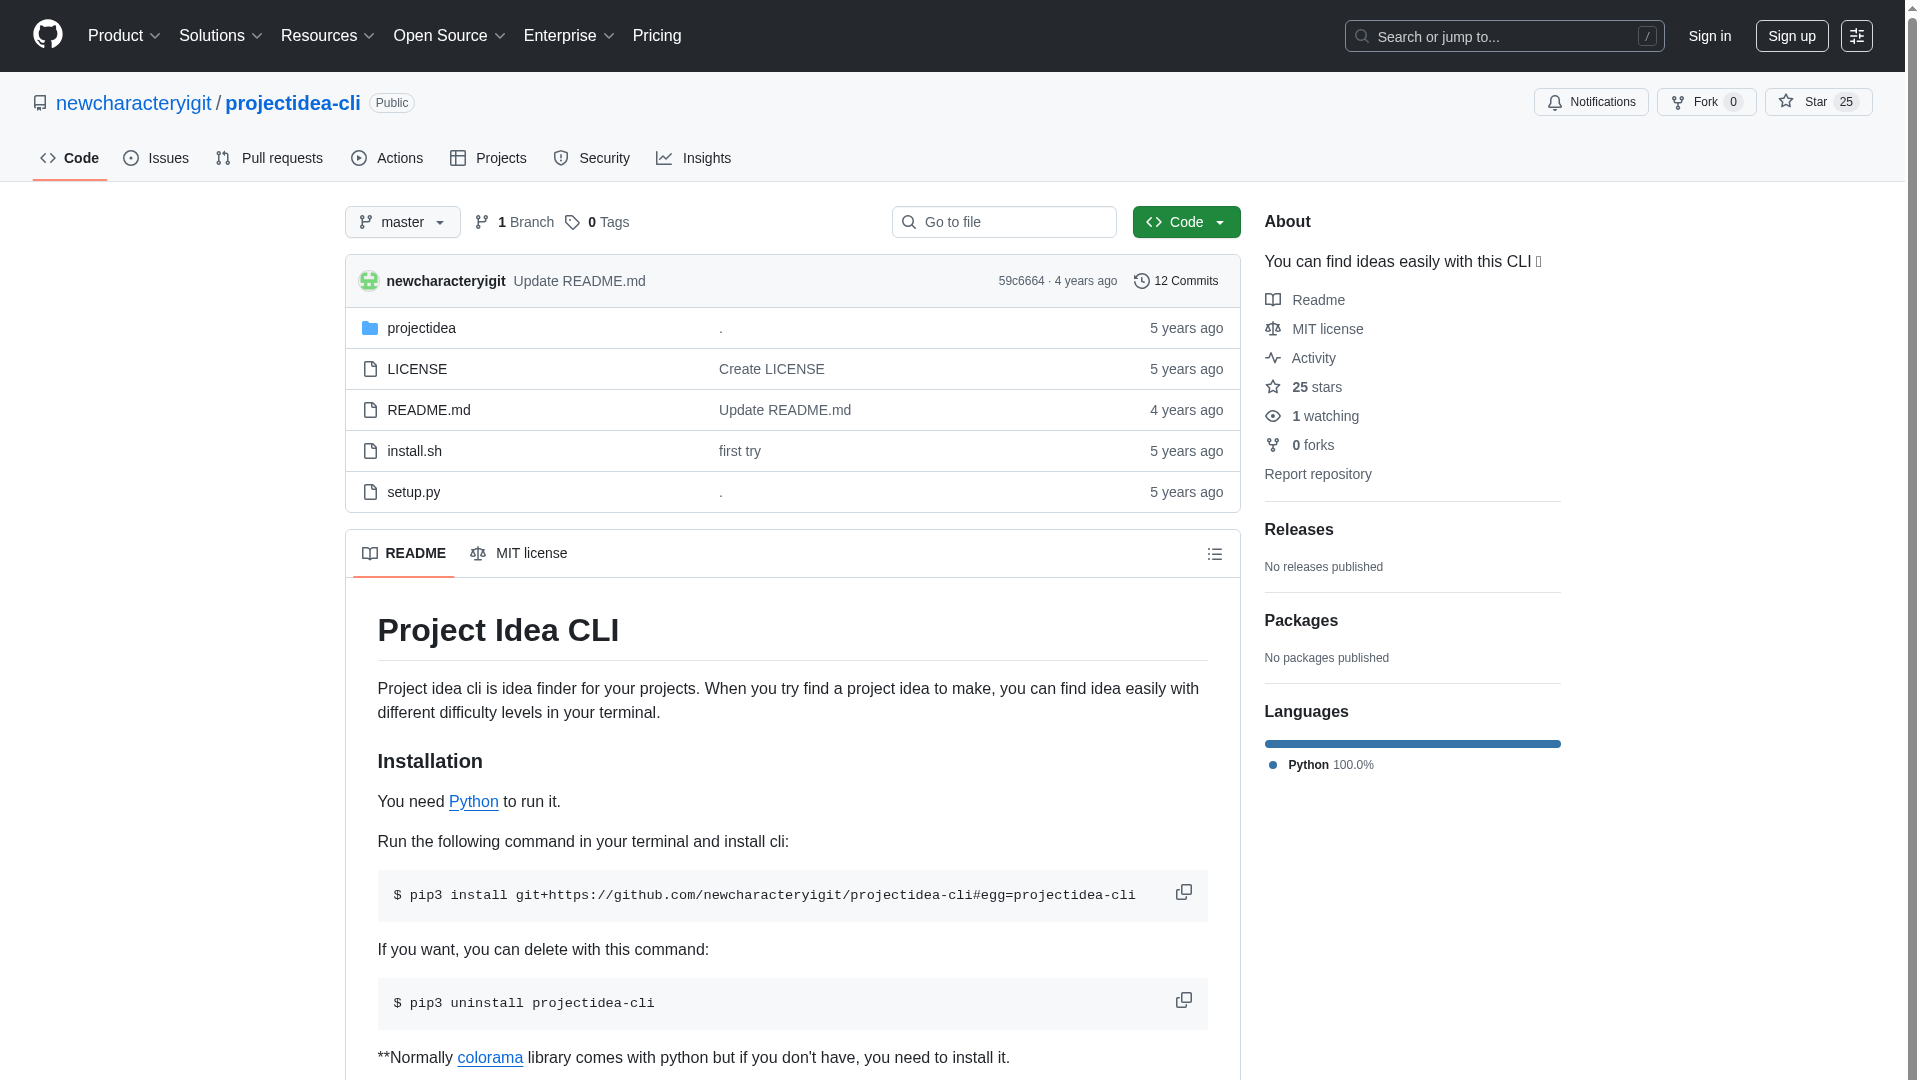
Task: Open the Create LICENSE commit message
Action: click(771, 369)
